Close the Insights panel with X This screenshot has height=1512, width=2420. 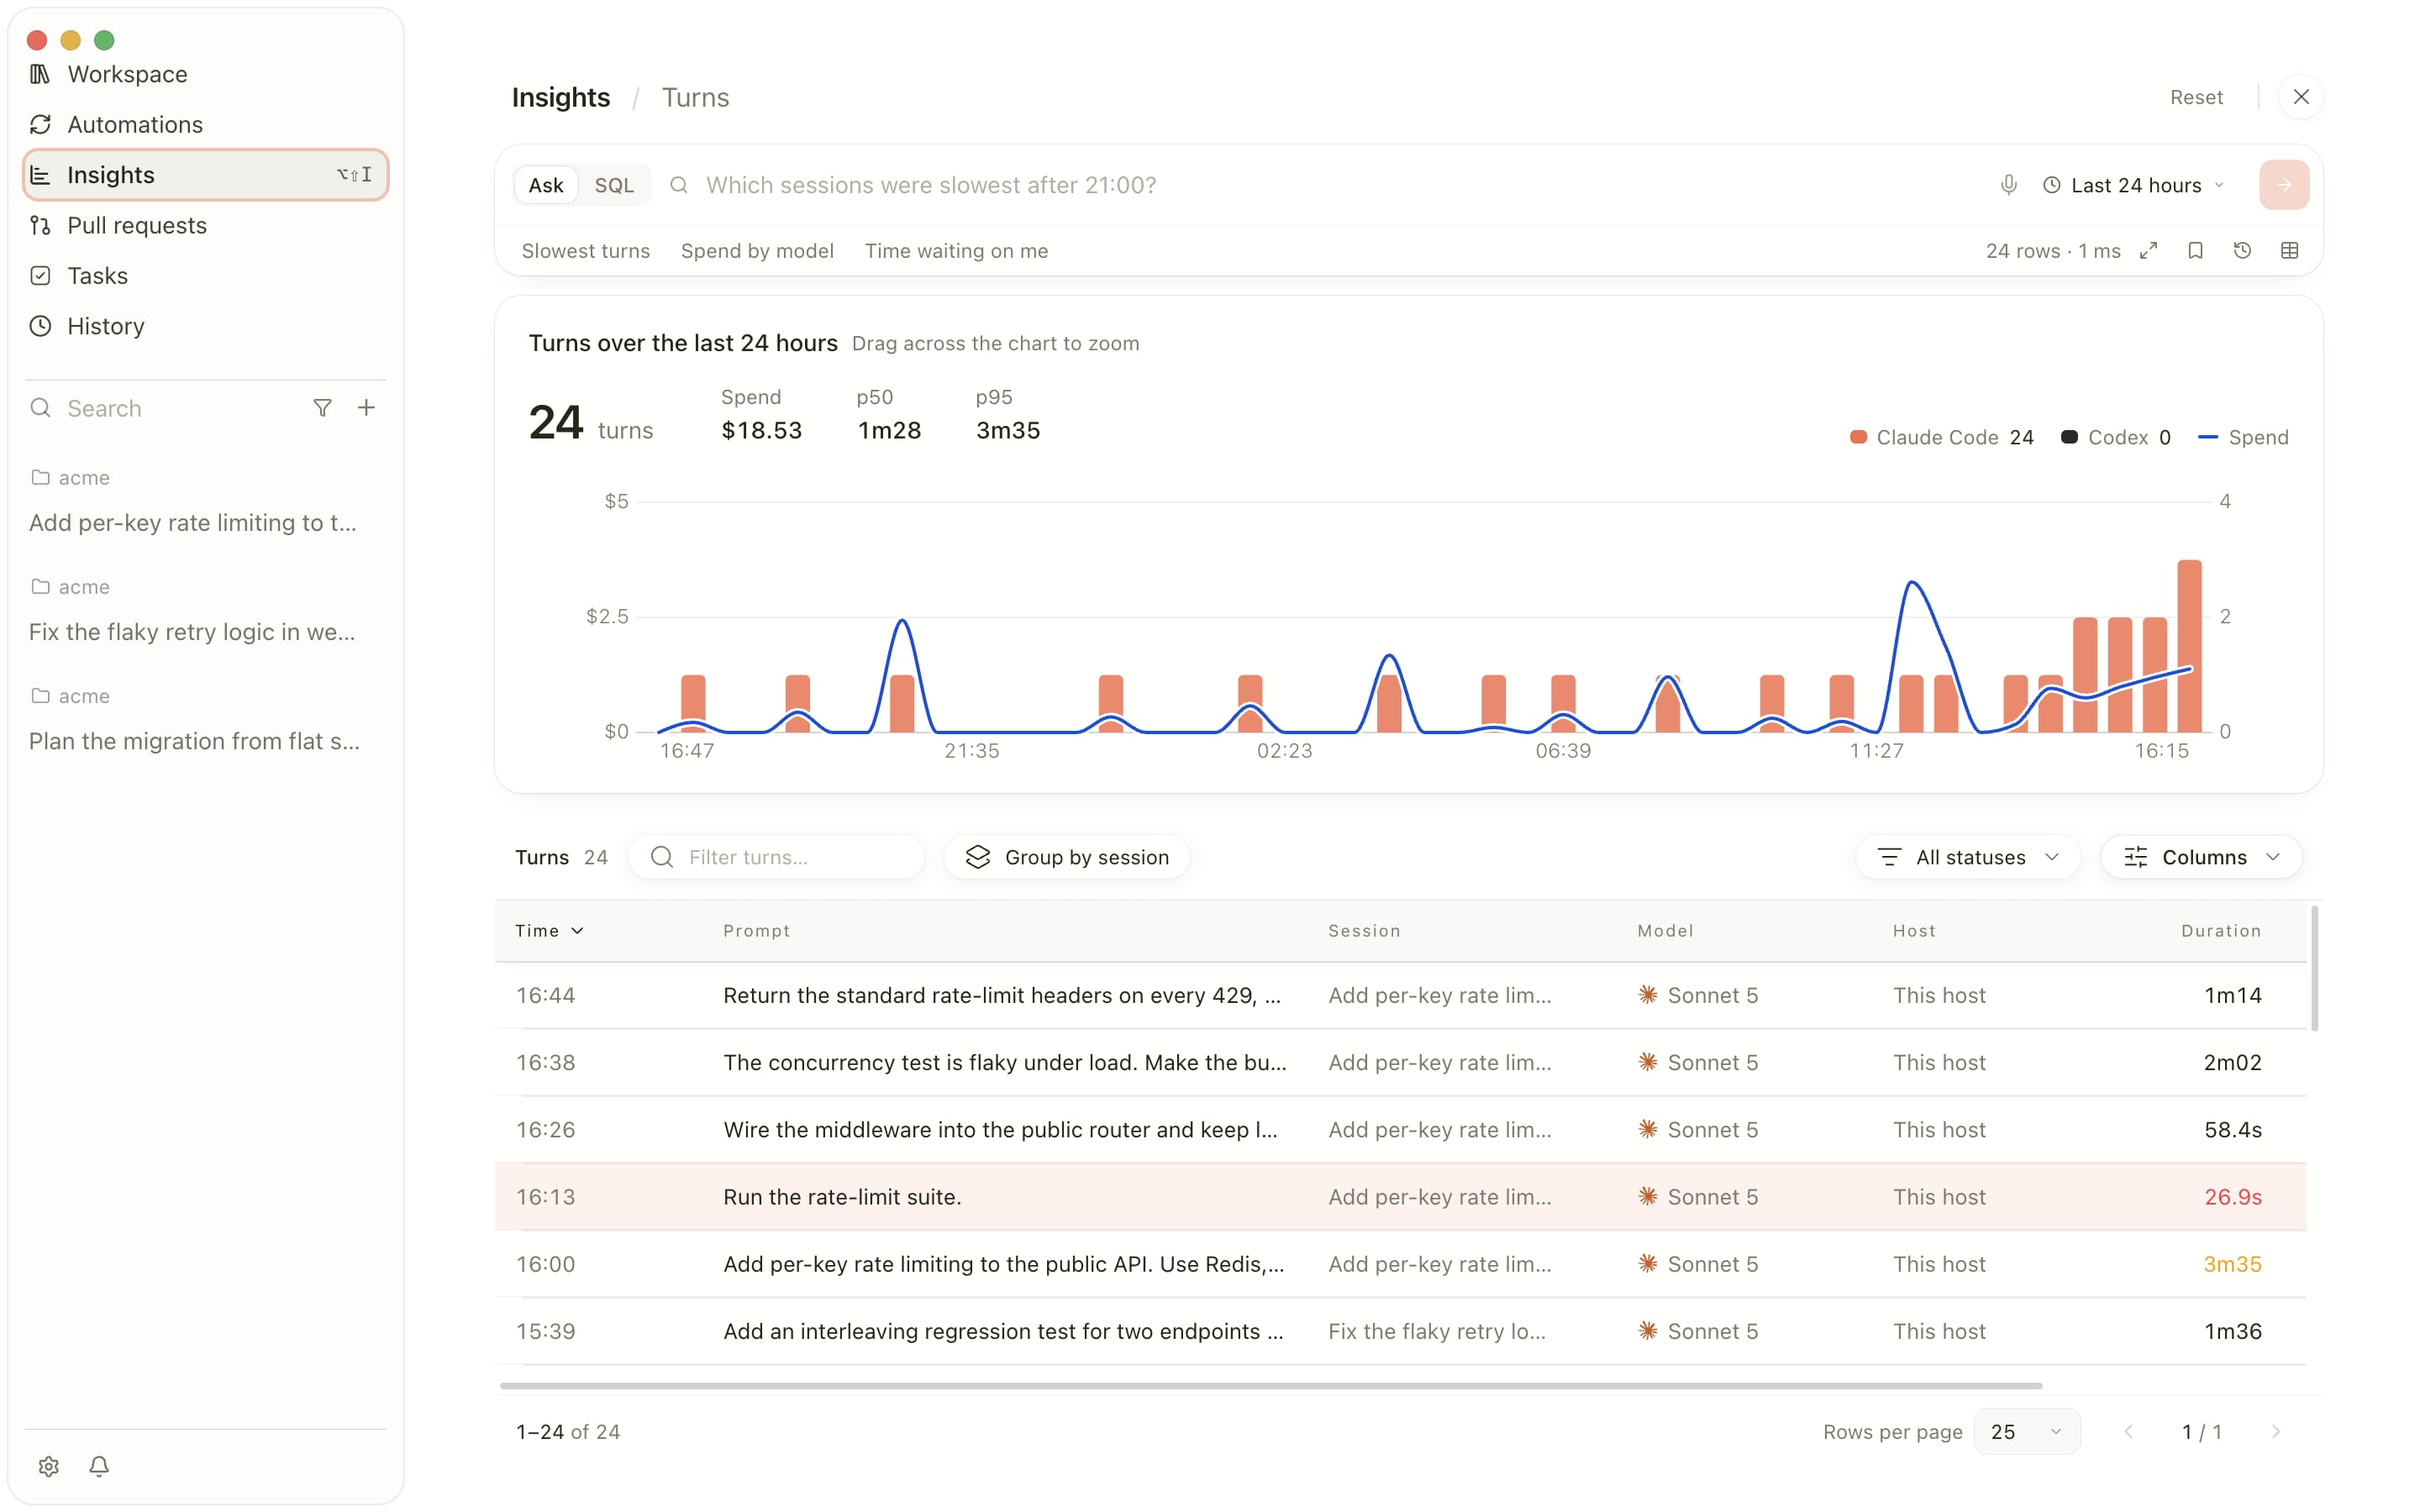(2301, 97)
